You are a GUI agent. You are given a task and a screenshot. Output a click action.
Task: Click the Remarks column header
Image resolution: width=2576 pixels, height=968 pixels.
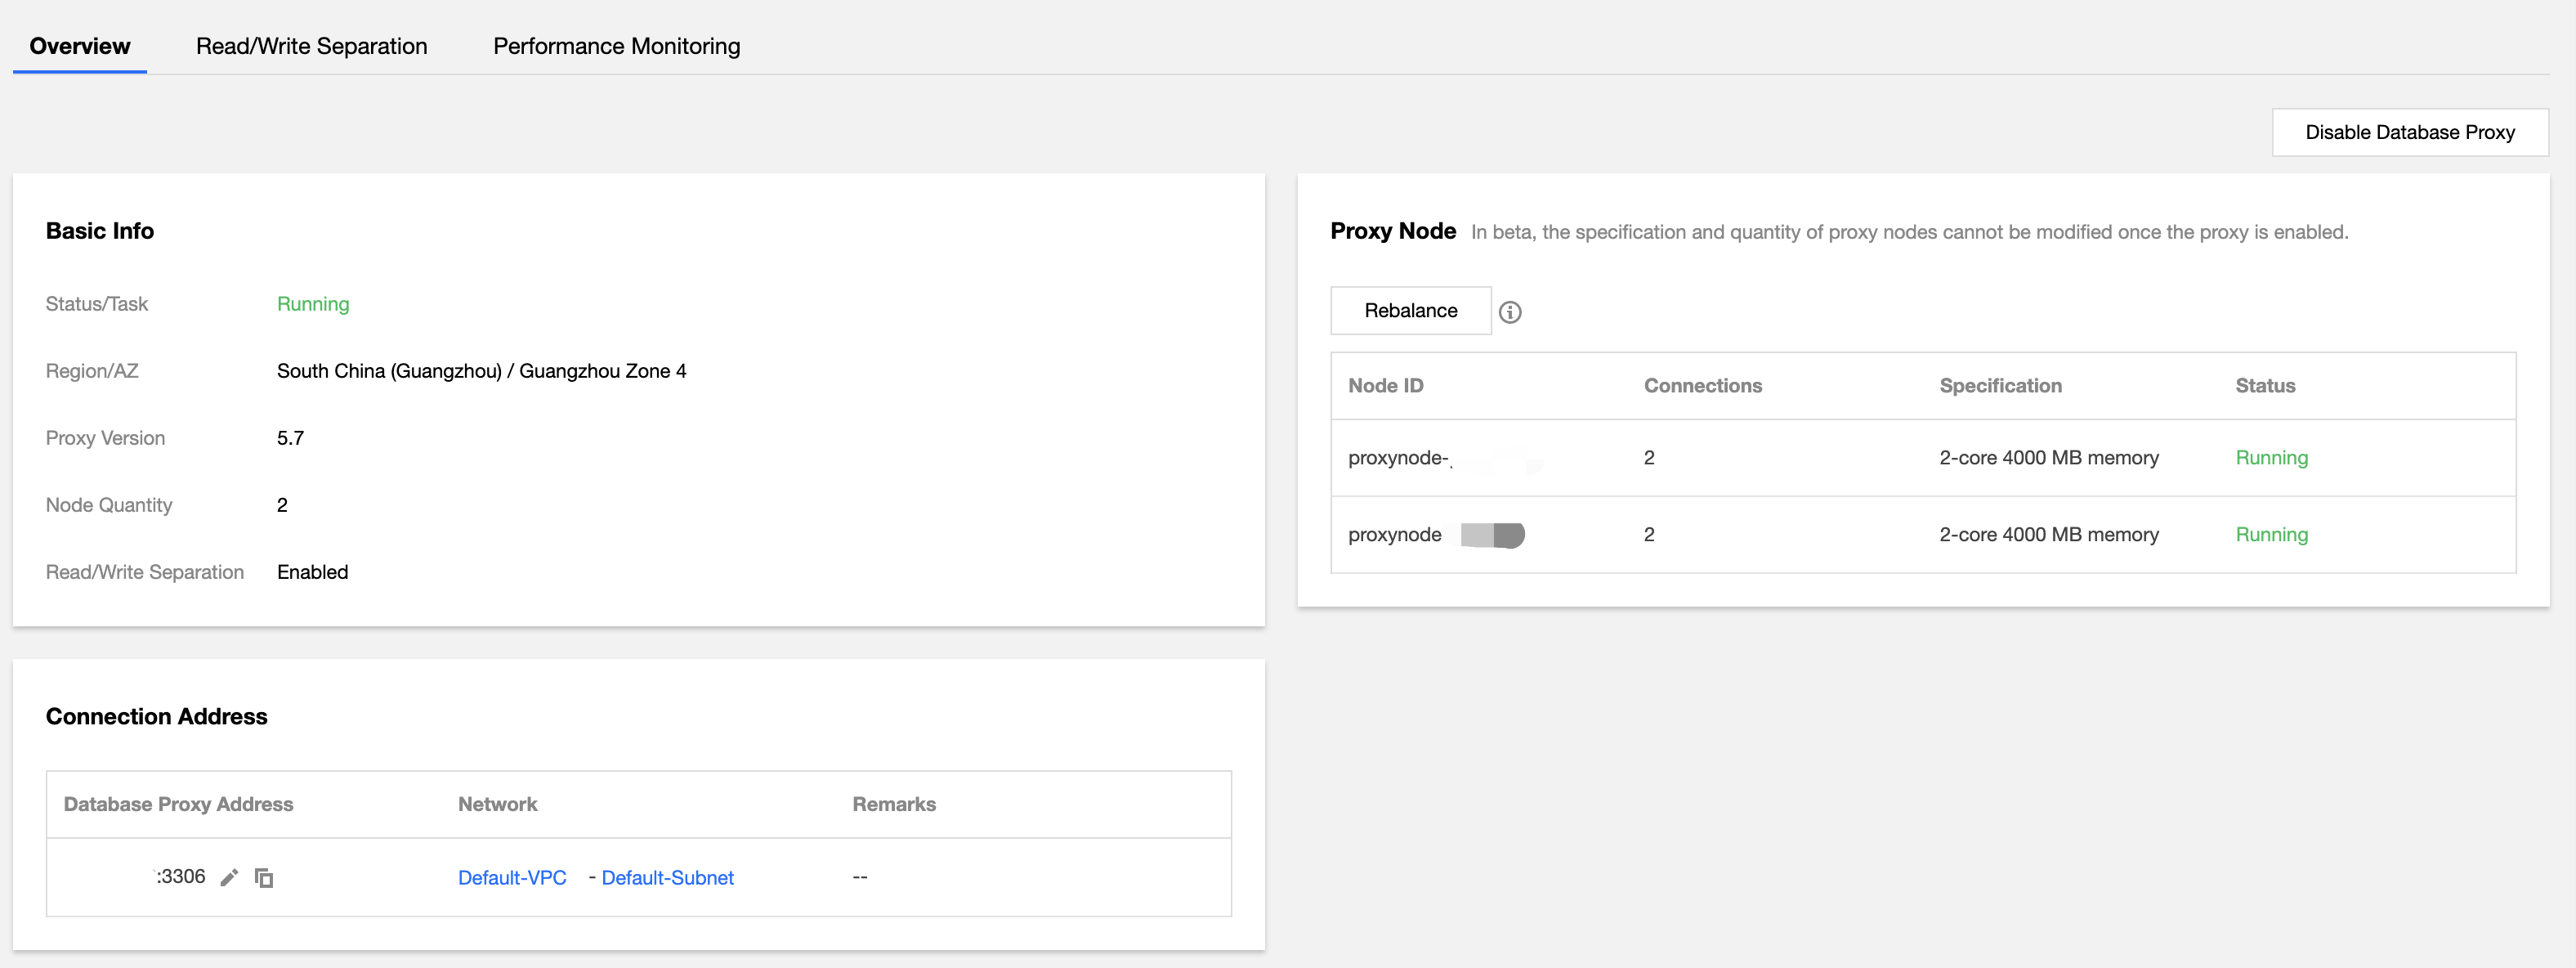tap(893, 804)
